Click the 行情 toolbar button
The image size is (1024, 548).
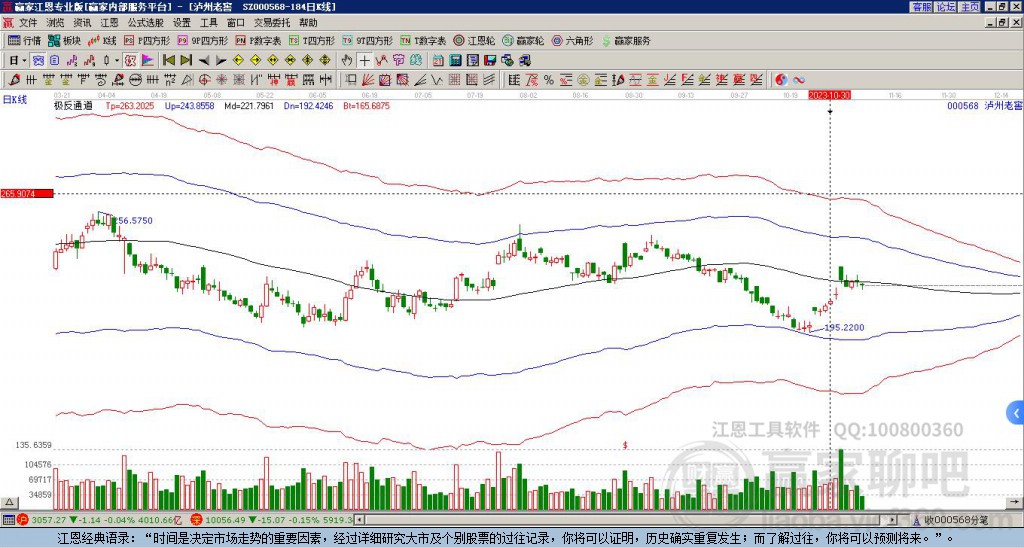click(25, 40)
